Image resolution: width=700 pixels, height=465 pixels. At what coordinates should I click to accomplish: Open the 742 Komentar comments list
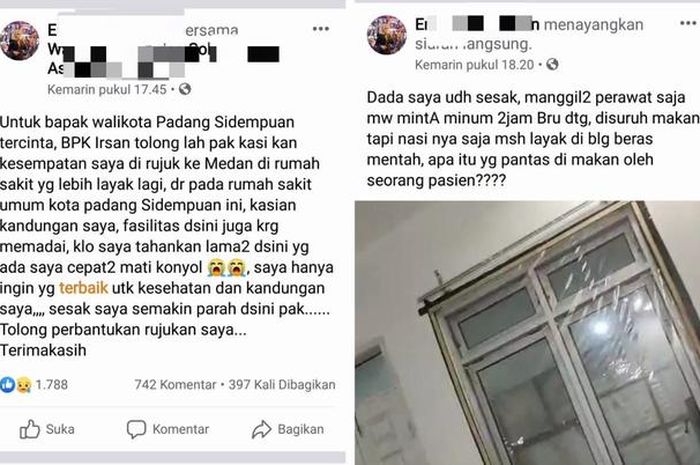[x=175, y=385]
